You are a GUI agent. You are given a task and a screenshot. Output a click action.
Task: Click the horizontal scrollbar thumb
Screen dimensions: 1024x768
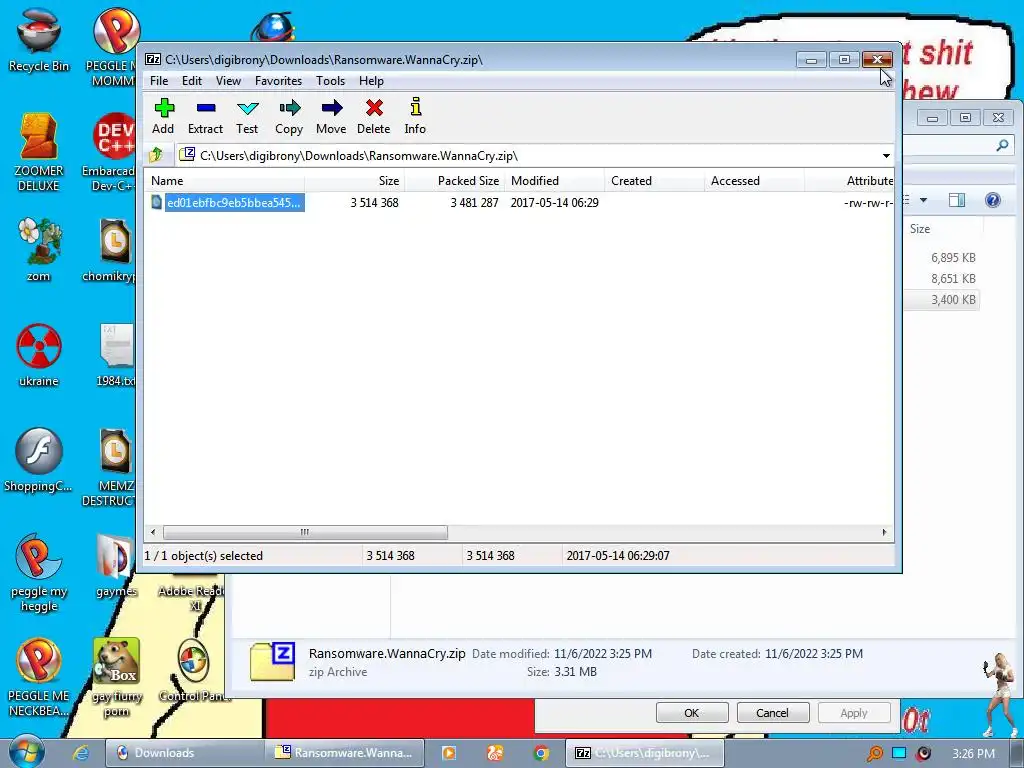pos(305,532)
